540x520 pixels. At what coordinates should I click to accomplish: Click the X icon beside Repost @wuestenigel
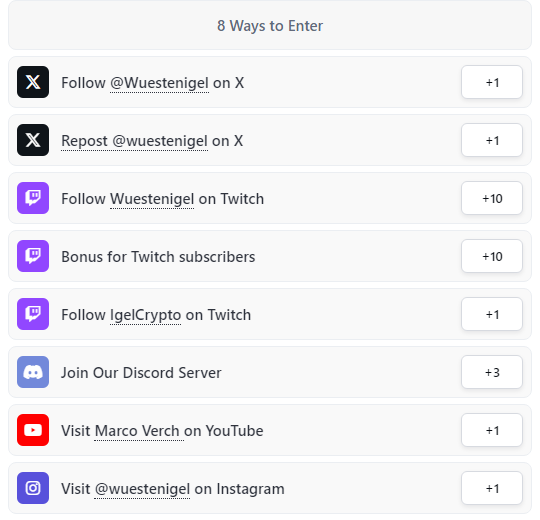point(33,140)
